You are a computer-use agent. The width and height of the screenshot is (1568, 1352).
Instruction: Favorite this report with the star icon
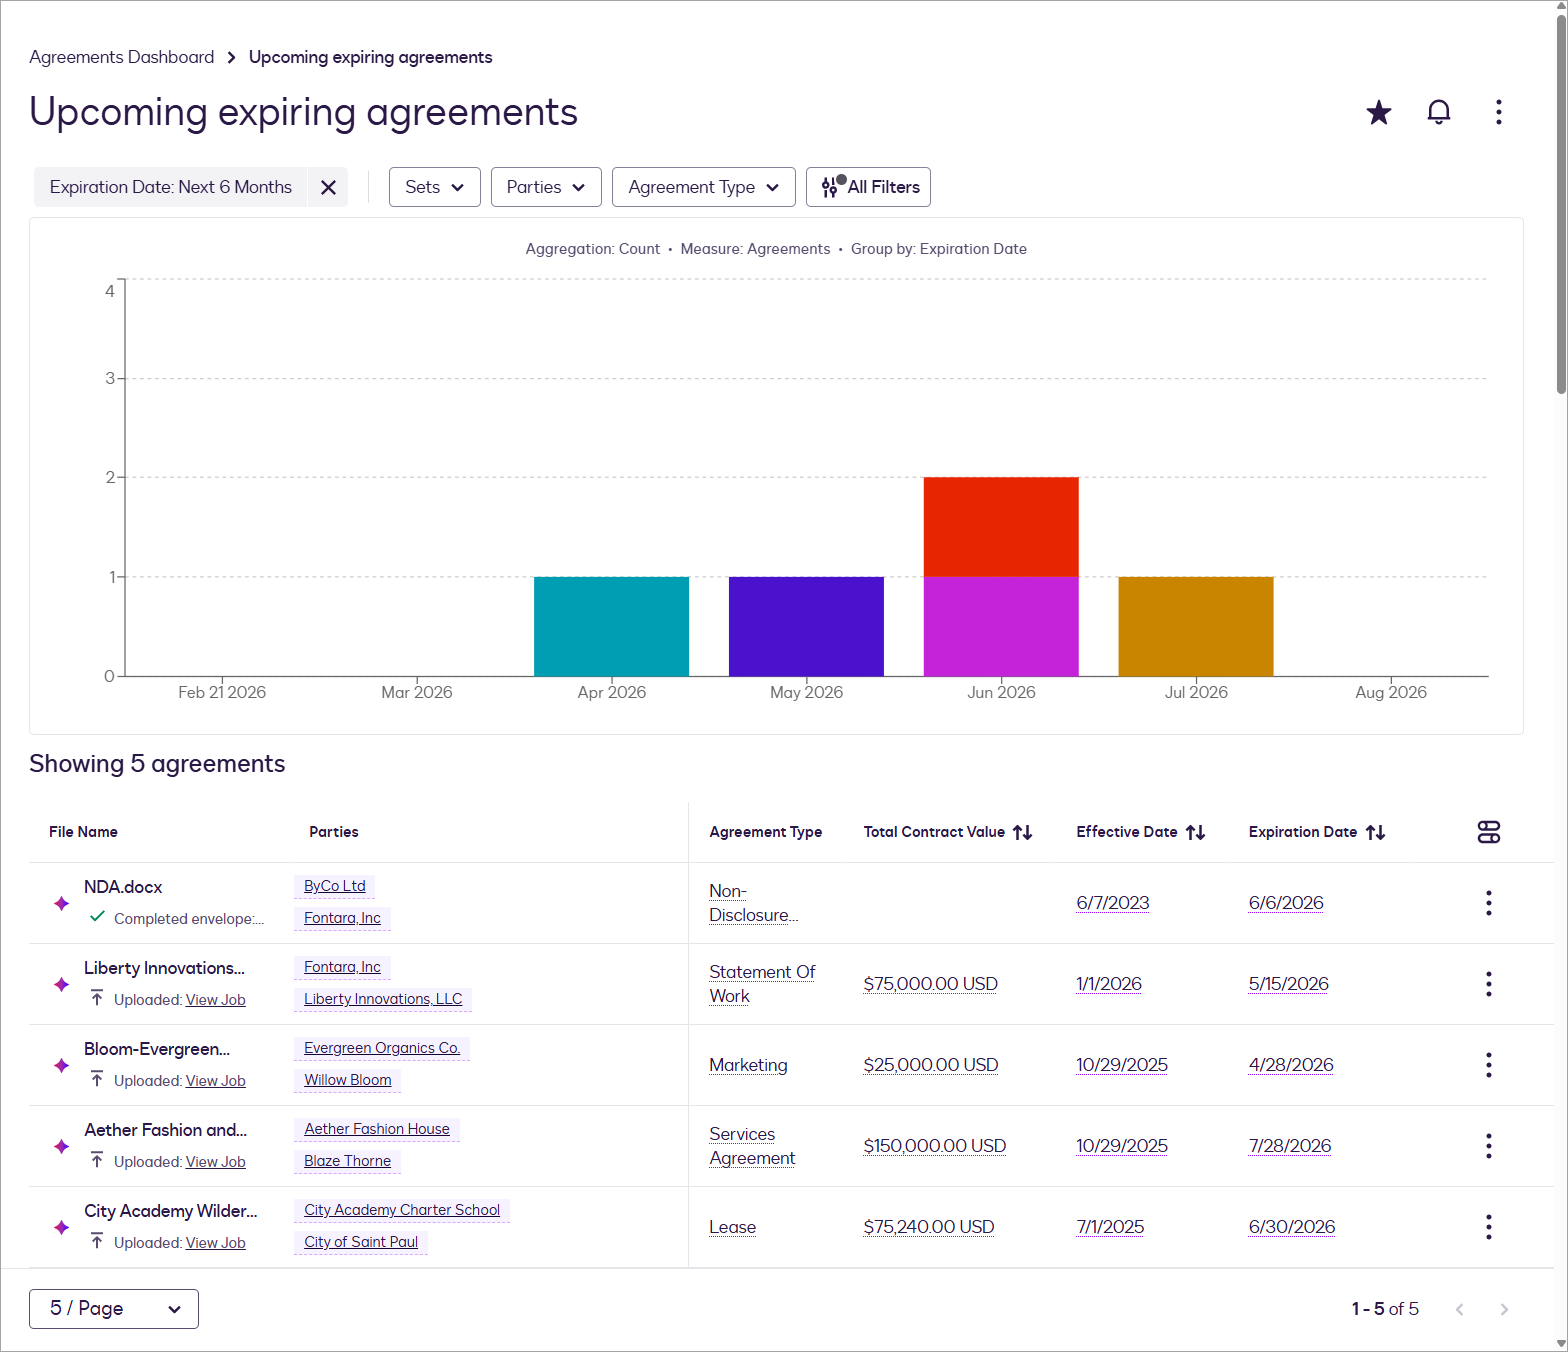(x=1379, y=112)
